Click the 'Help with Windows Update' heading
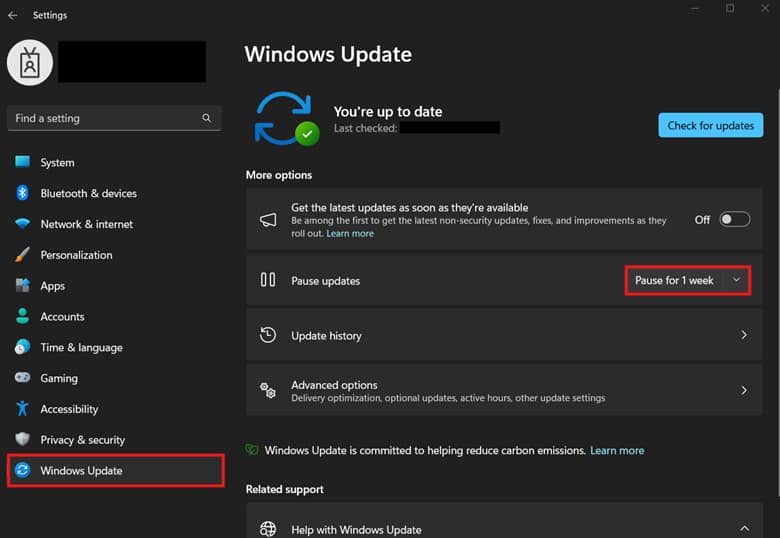780x538 pixels. pyautogui.click(x=356, y=530)
